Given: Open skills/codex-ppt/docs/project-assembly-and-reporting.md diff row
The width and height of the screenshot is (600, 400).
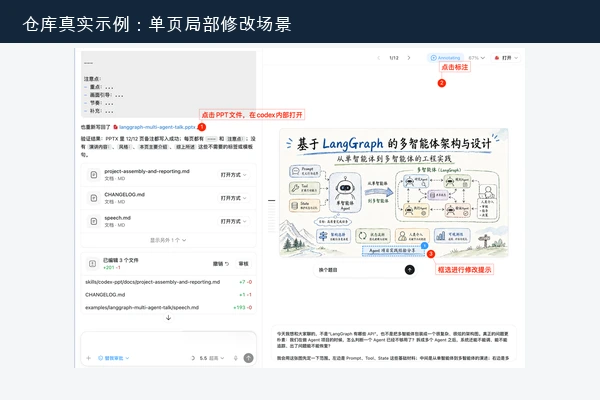Looking at the screenshot, I should tap(168, 282).
